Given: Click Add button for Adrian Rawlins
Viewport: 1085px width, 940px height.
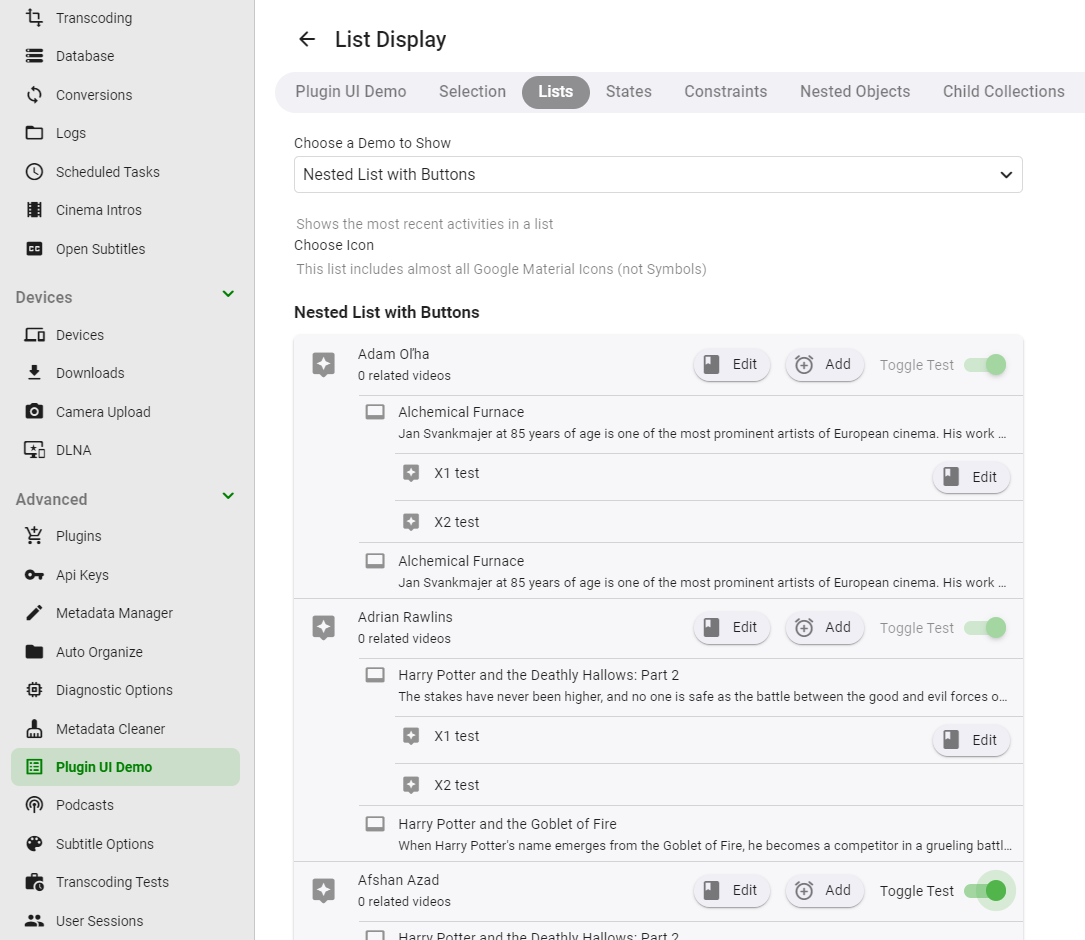Looking at the screenshot, I should 824,628.
